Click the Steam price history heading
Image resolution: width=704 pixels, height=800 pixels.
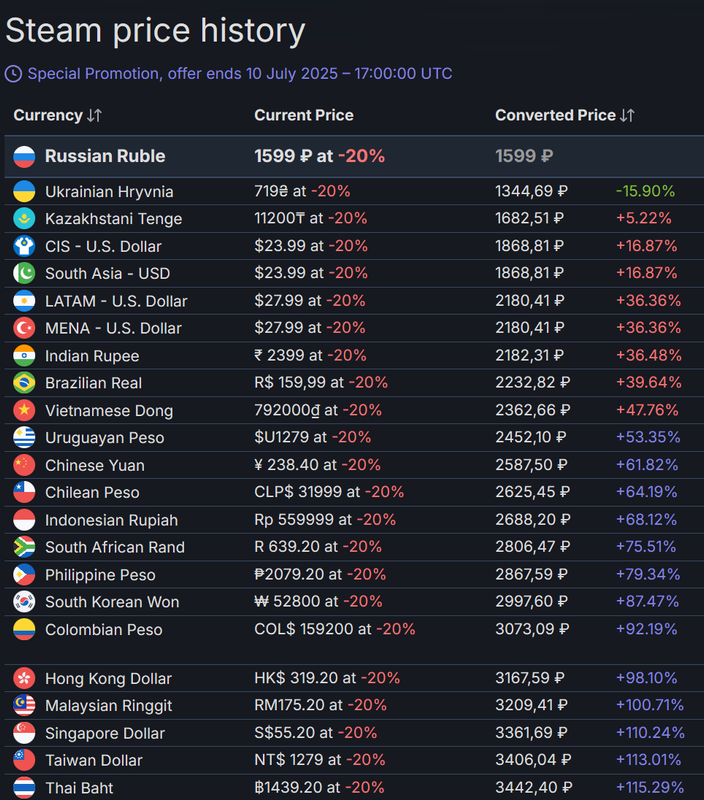(155, 31)
